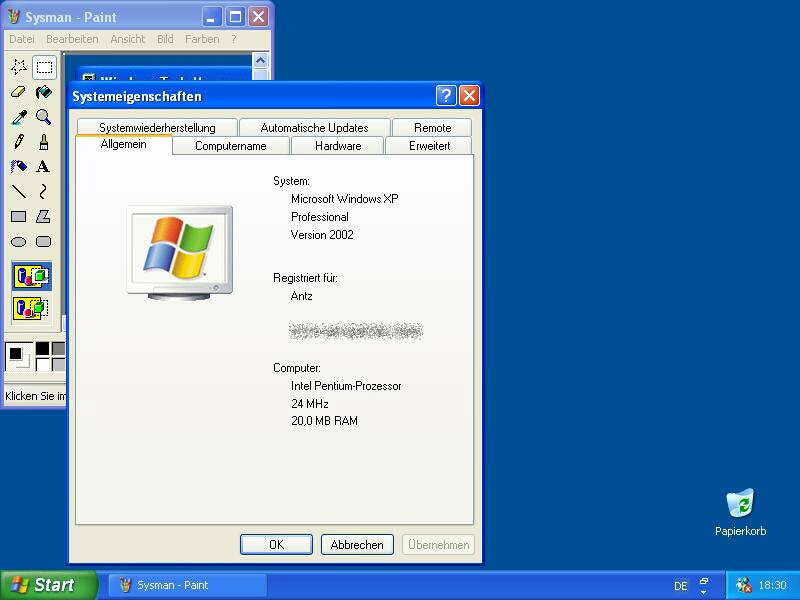800x600 pixels.
Task: Pick the Rectangle shape tool
Action: pos(19,217)
